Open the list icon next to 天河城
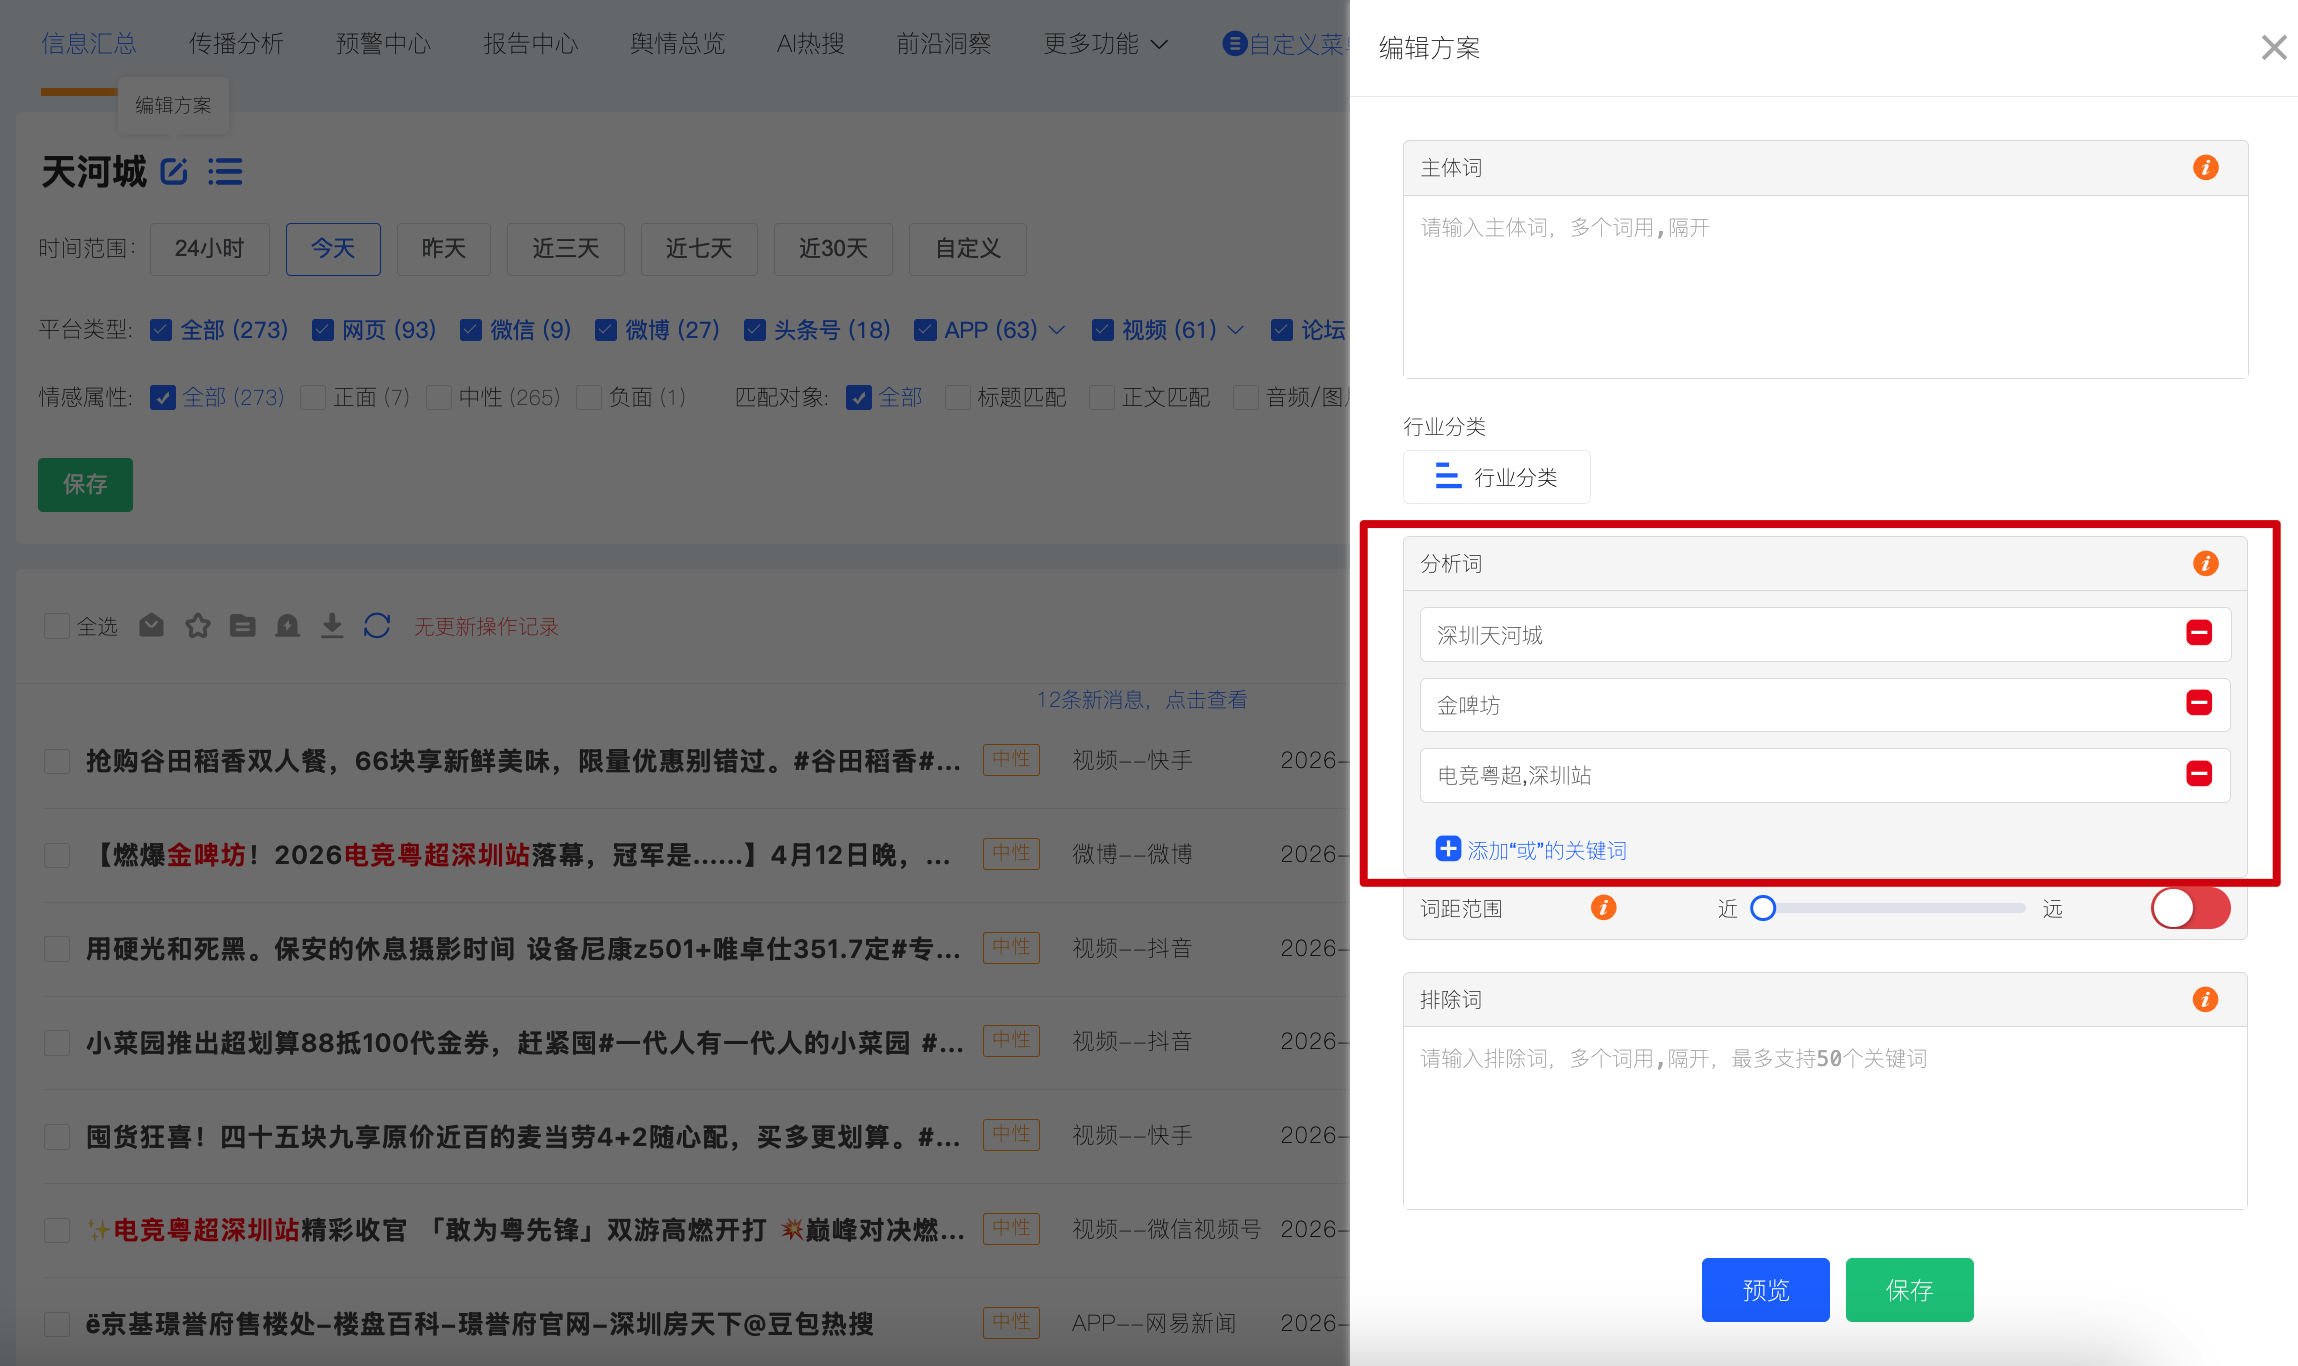The height and width of the screenshot is (1366, 2298). pos(225,172)
